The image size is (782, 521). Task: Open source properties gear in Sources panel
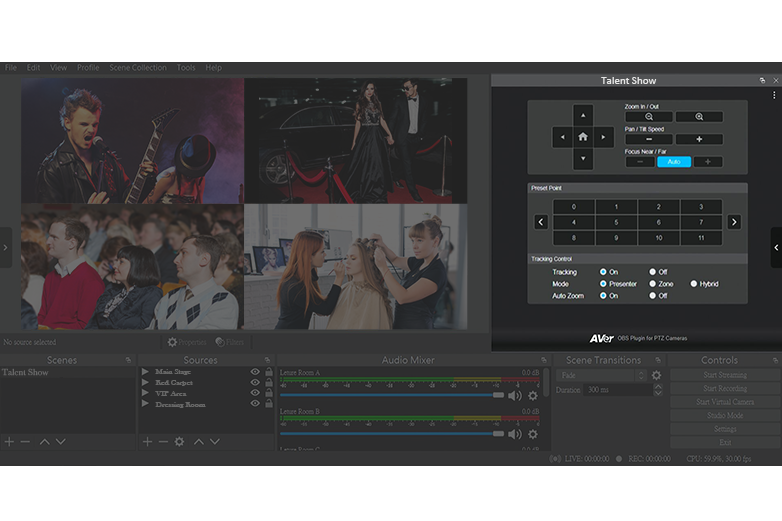[x=179, y=441]
